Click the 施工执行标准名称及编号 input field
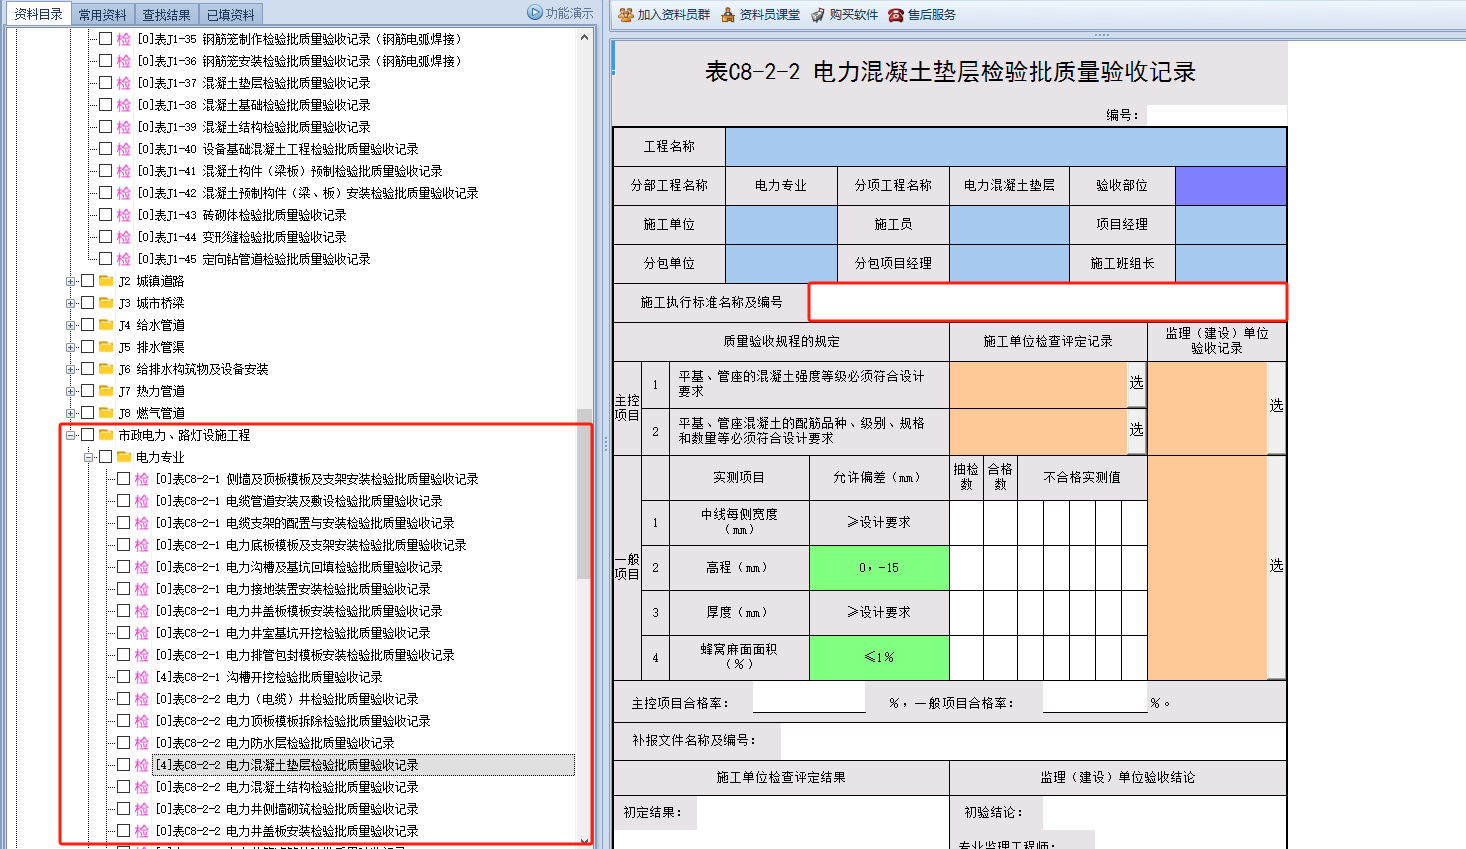 tap(1047, 302)
